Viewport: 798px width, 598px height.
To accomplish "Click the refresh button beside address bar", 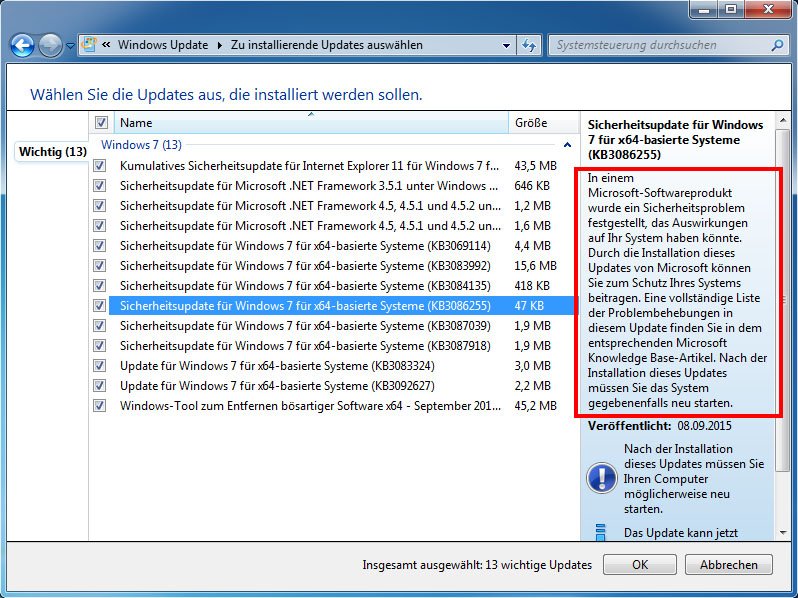I will (x=529, y=45).
